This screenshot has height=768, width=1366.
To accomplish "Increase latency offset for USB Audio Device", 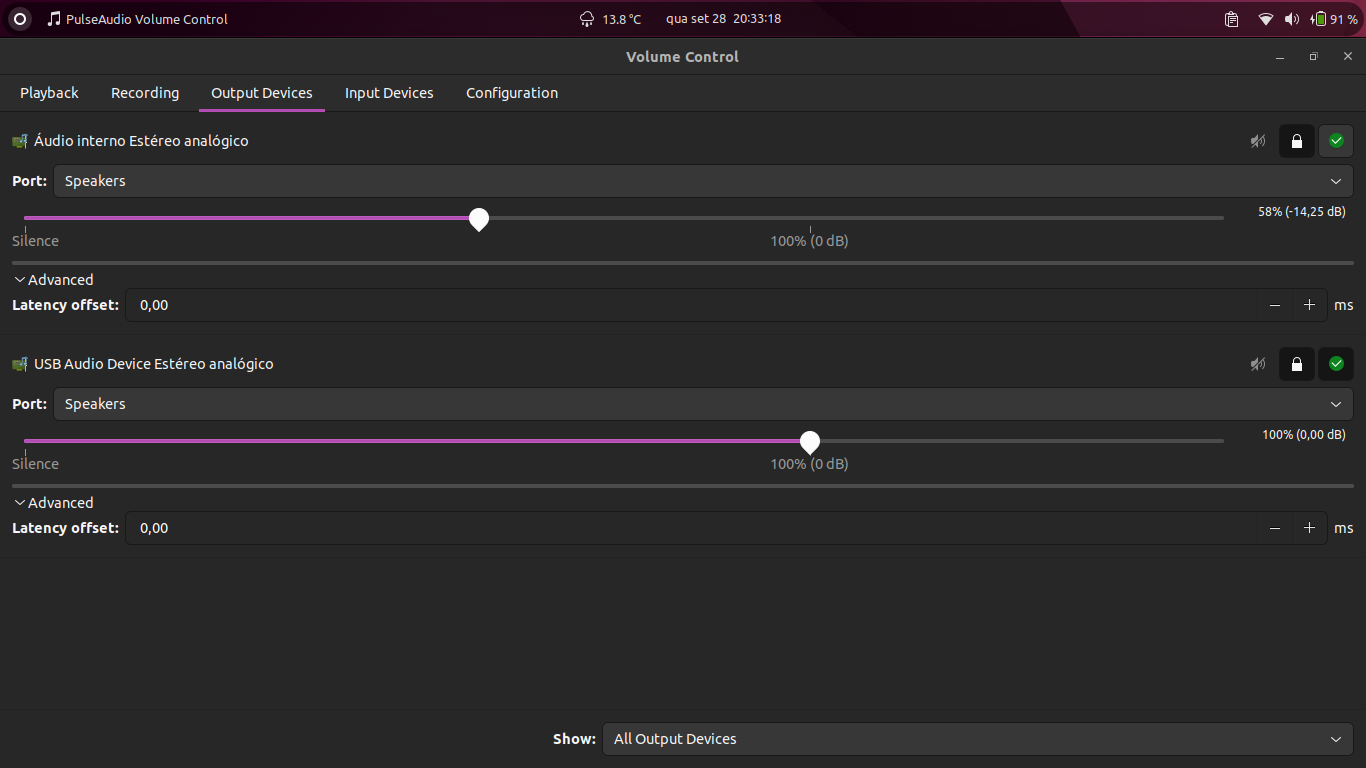I will pyautogui.click(x=1309, y=528).
